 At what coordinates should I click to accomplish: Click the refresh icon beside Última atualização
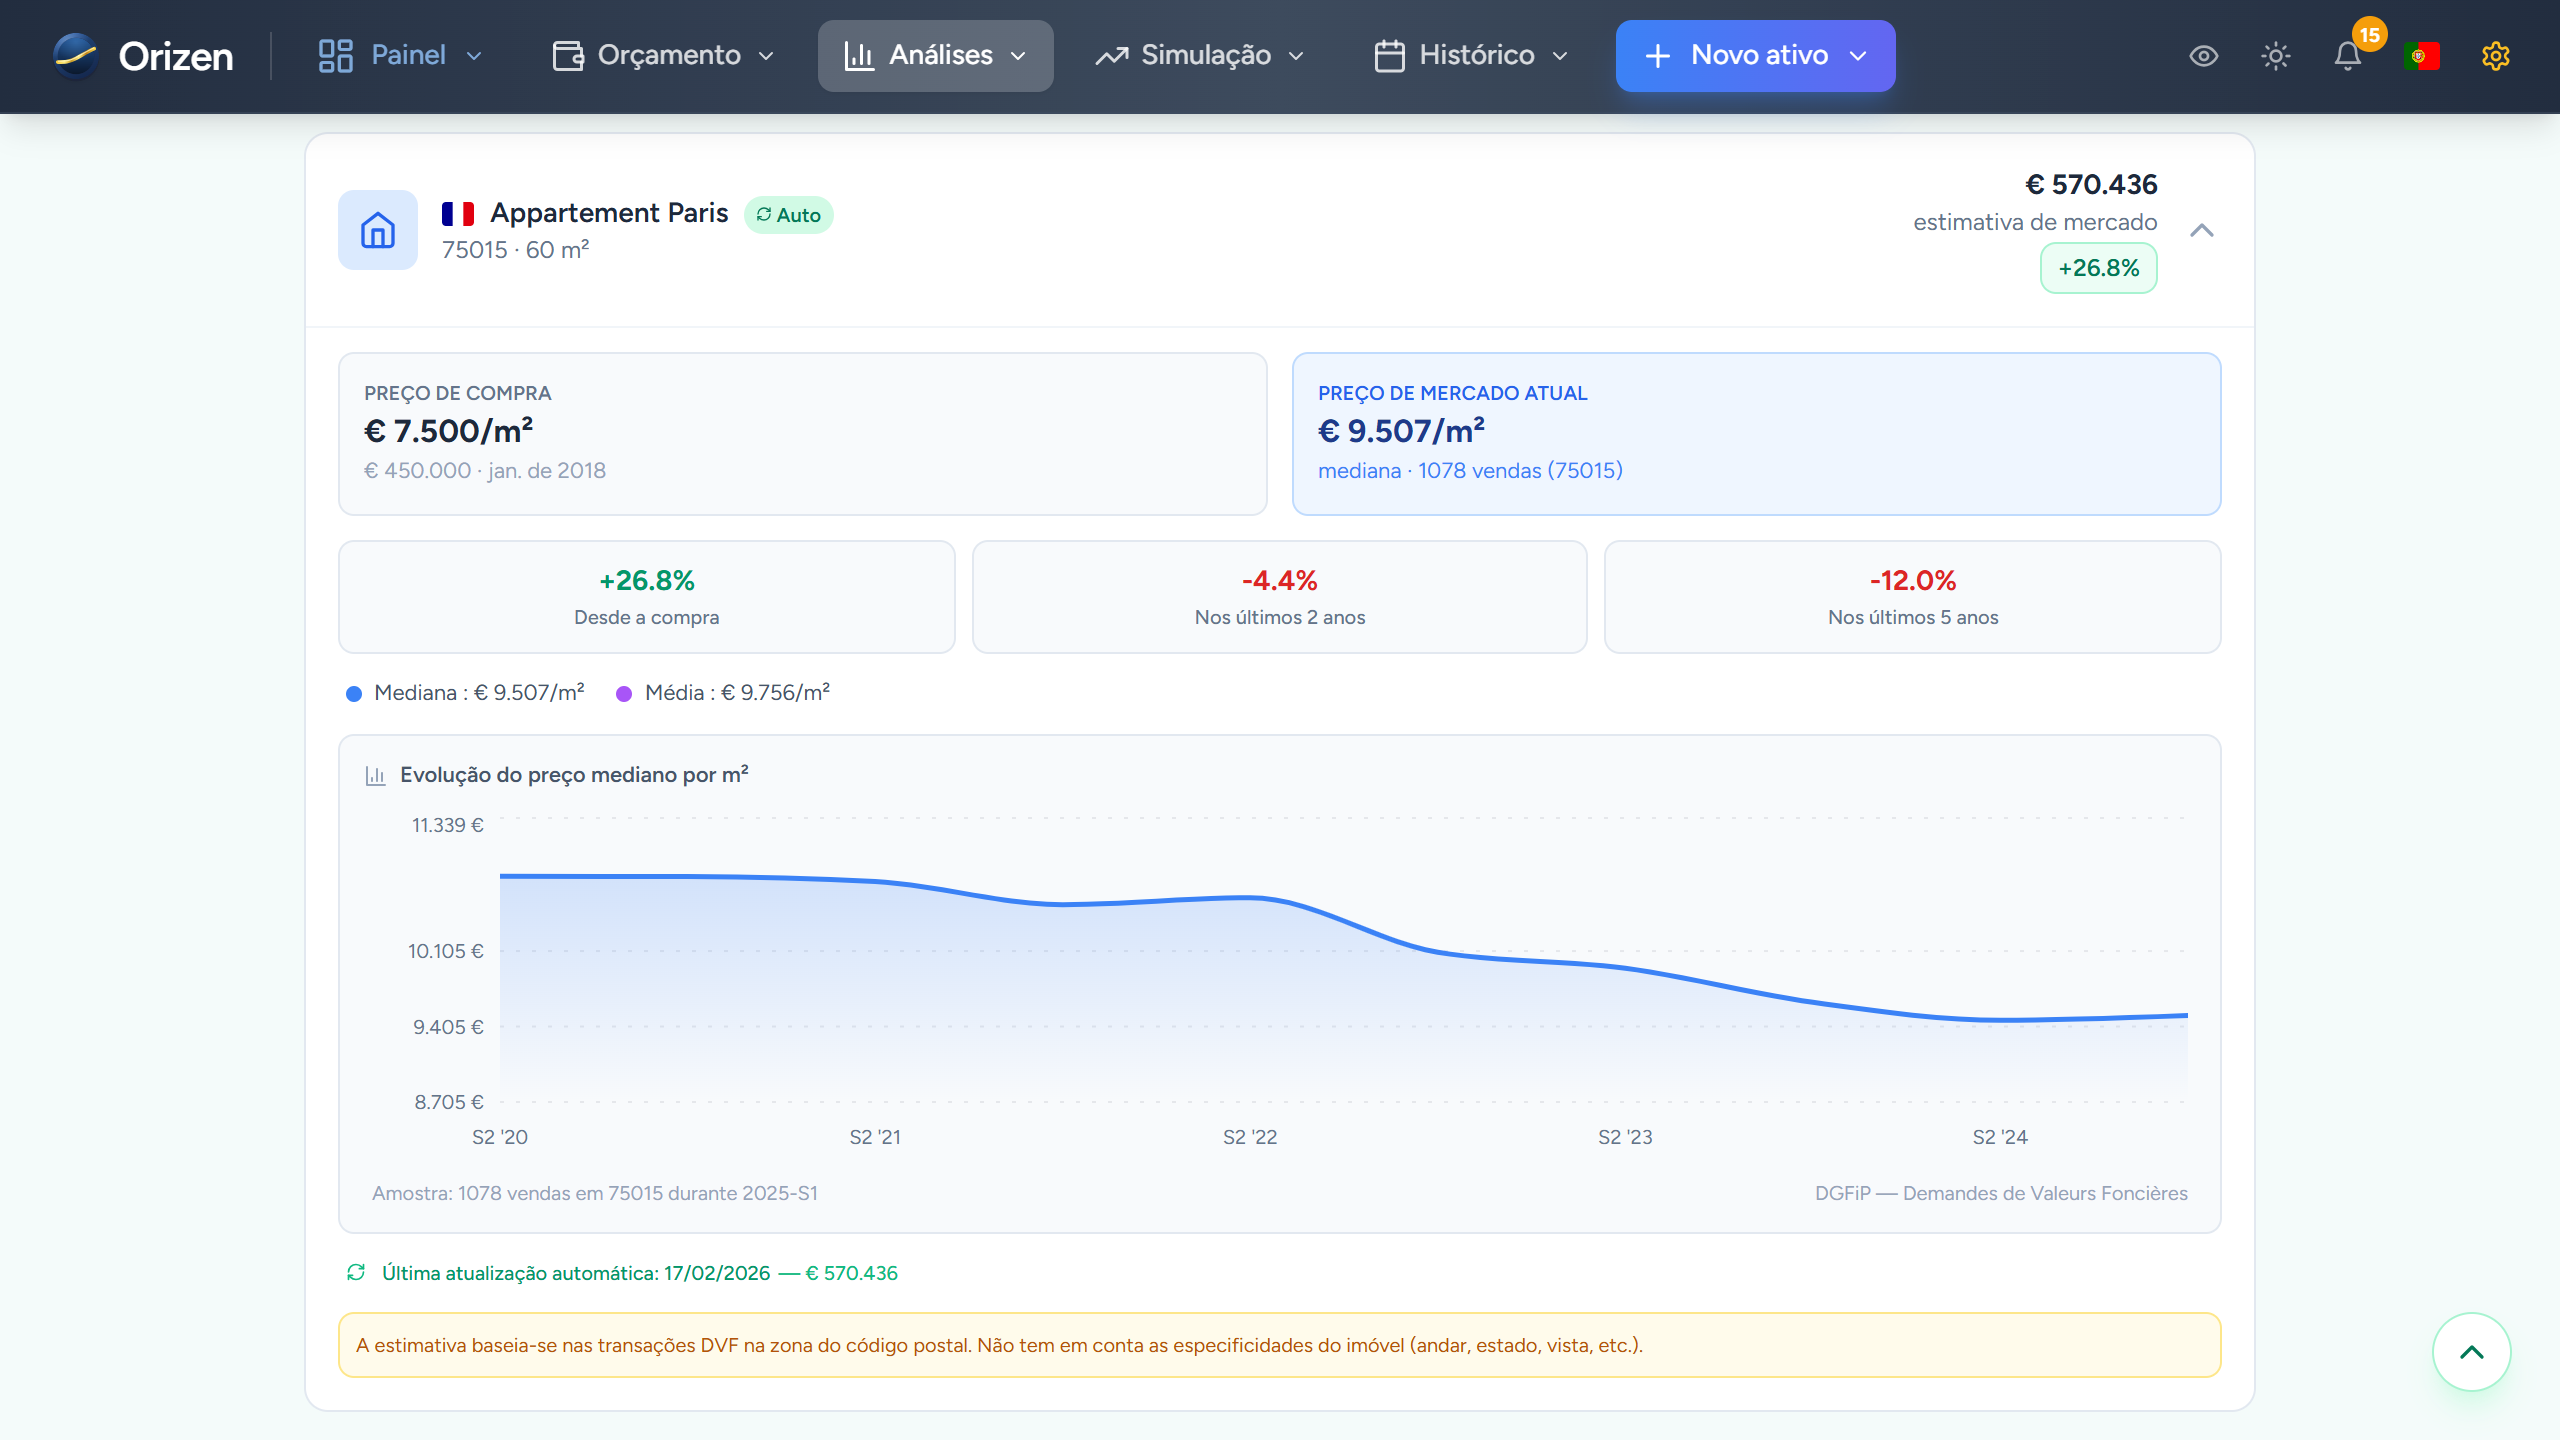click(356, 1272)
